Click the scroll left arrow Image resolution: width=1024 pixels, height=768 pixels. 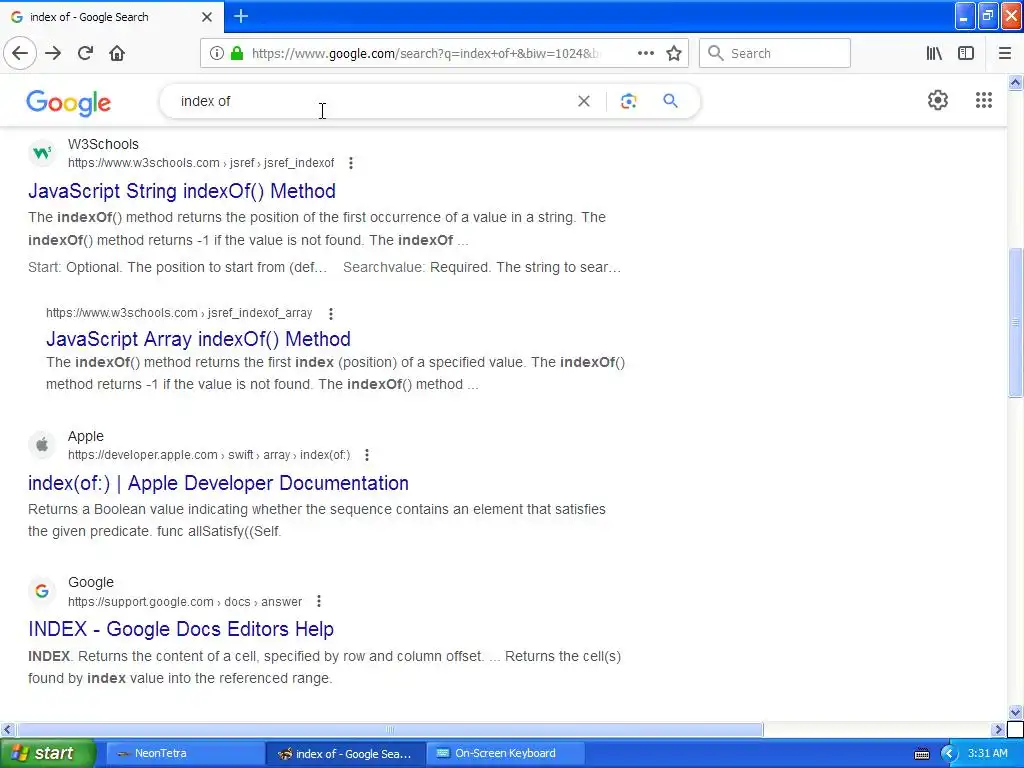(x=7, y=729)
